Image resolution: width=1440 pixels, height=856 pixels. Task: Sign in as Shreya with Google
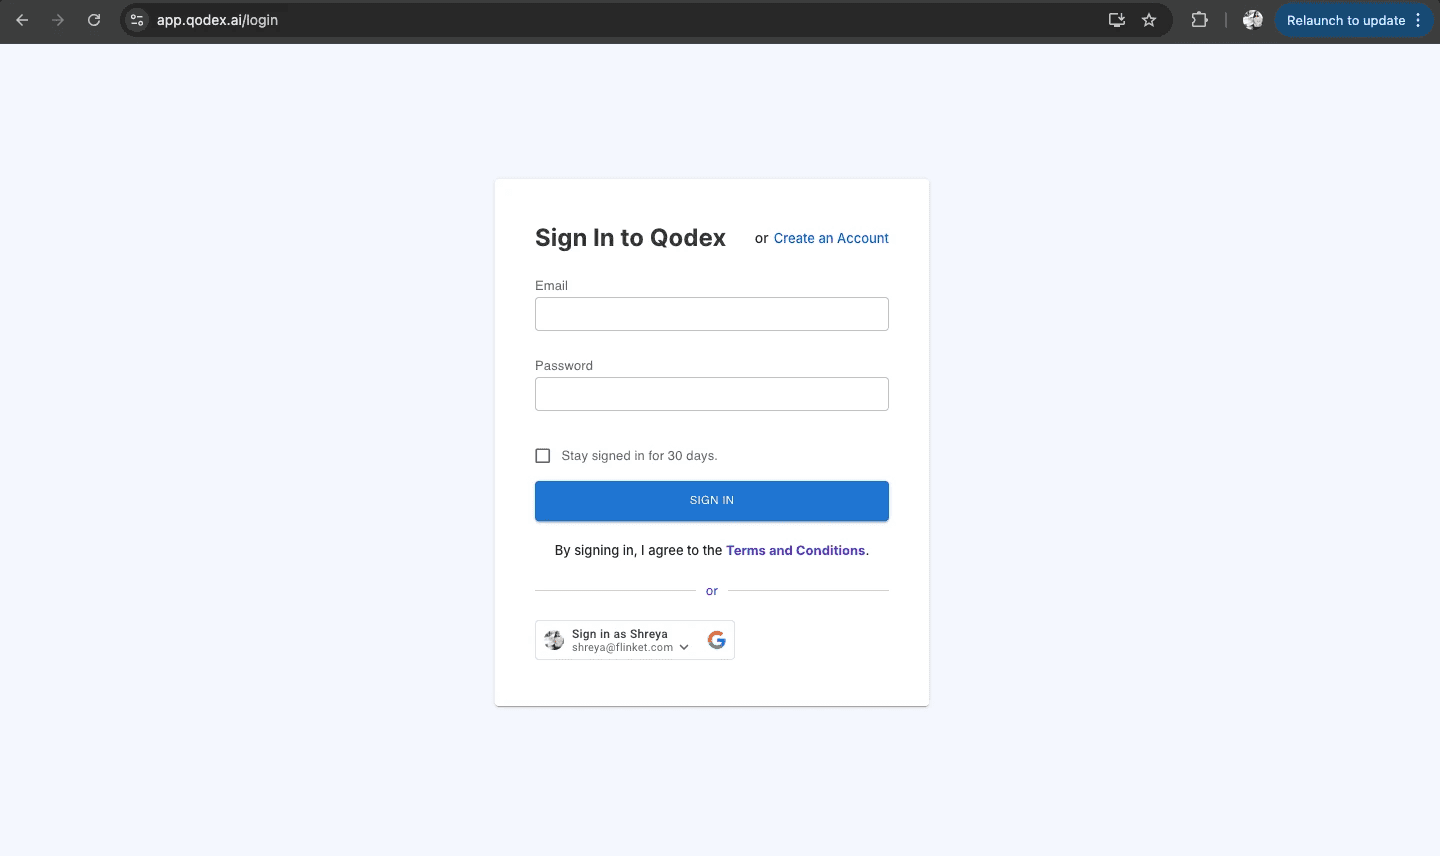pyautogui.click(x=635, y=640)
